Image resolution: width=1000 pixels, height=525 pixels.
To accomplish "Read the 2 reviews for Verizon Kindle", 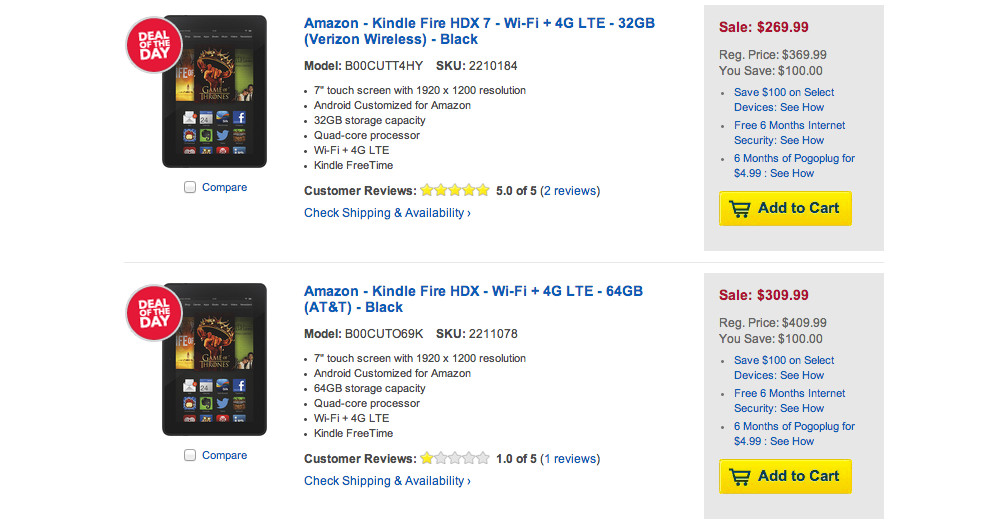I will (x=570, y=191).
